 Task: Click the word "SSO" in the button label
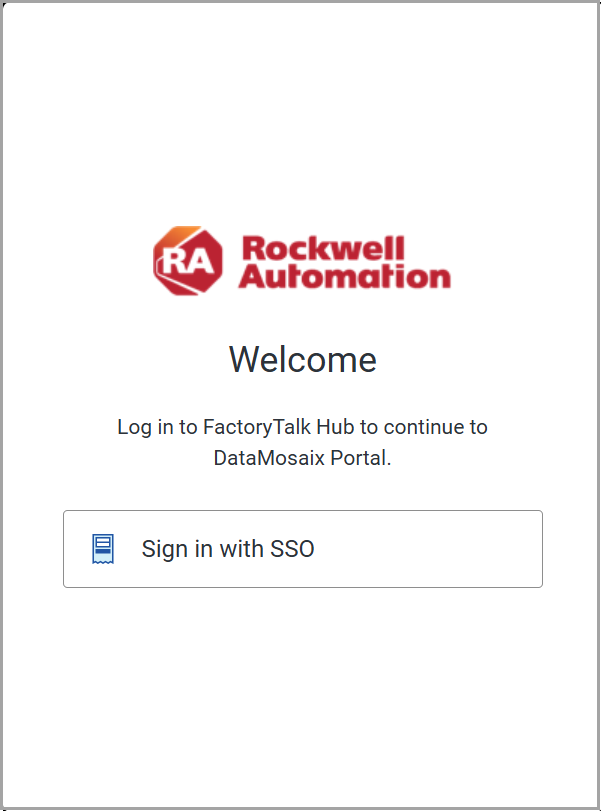pyautogui.click(x=292, y=549)
